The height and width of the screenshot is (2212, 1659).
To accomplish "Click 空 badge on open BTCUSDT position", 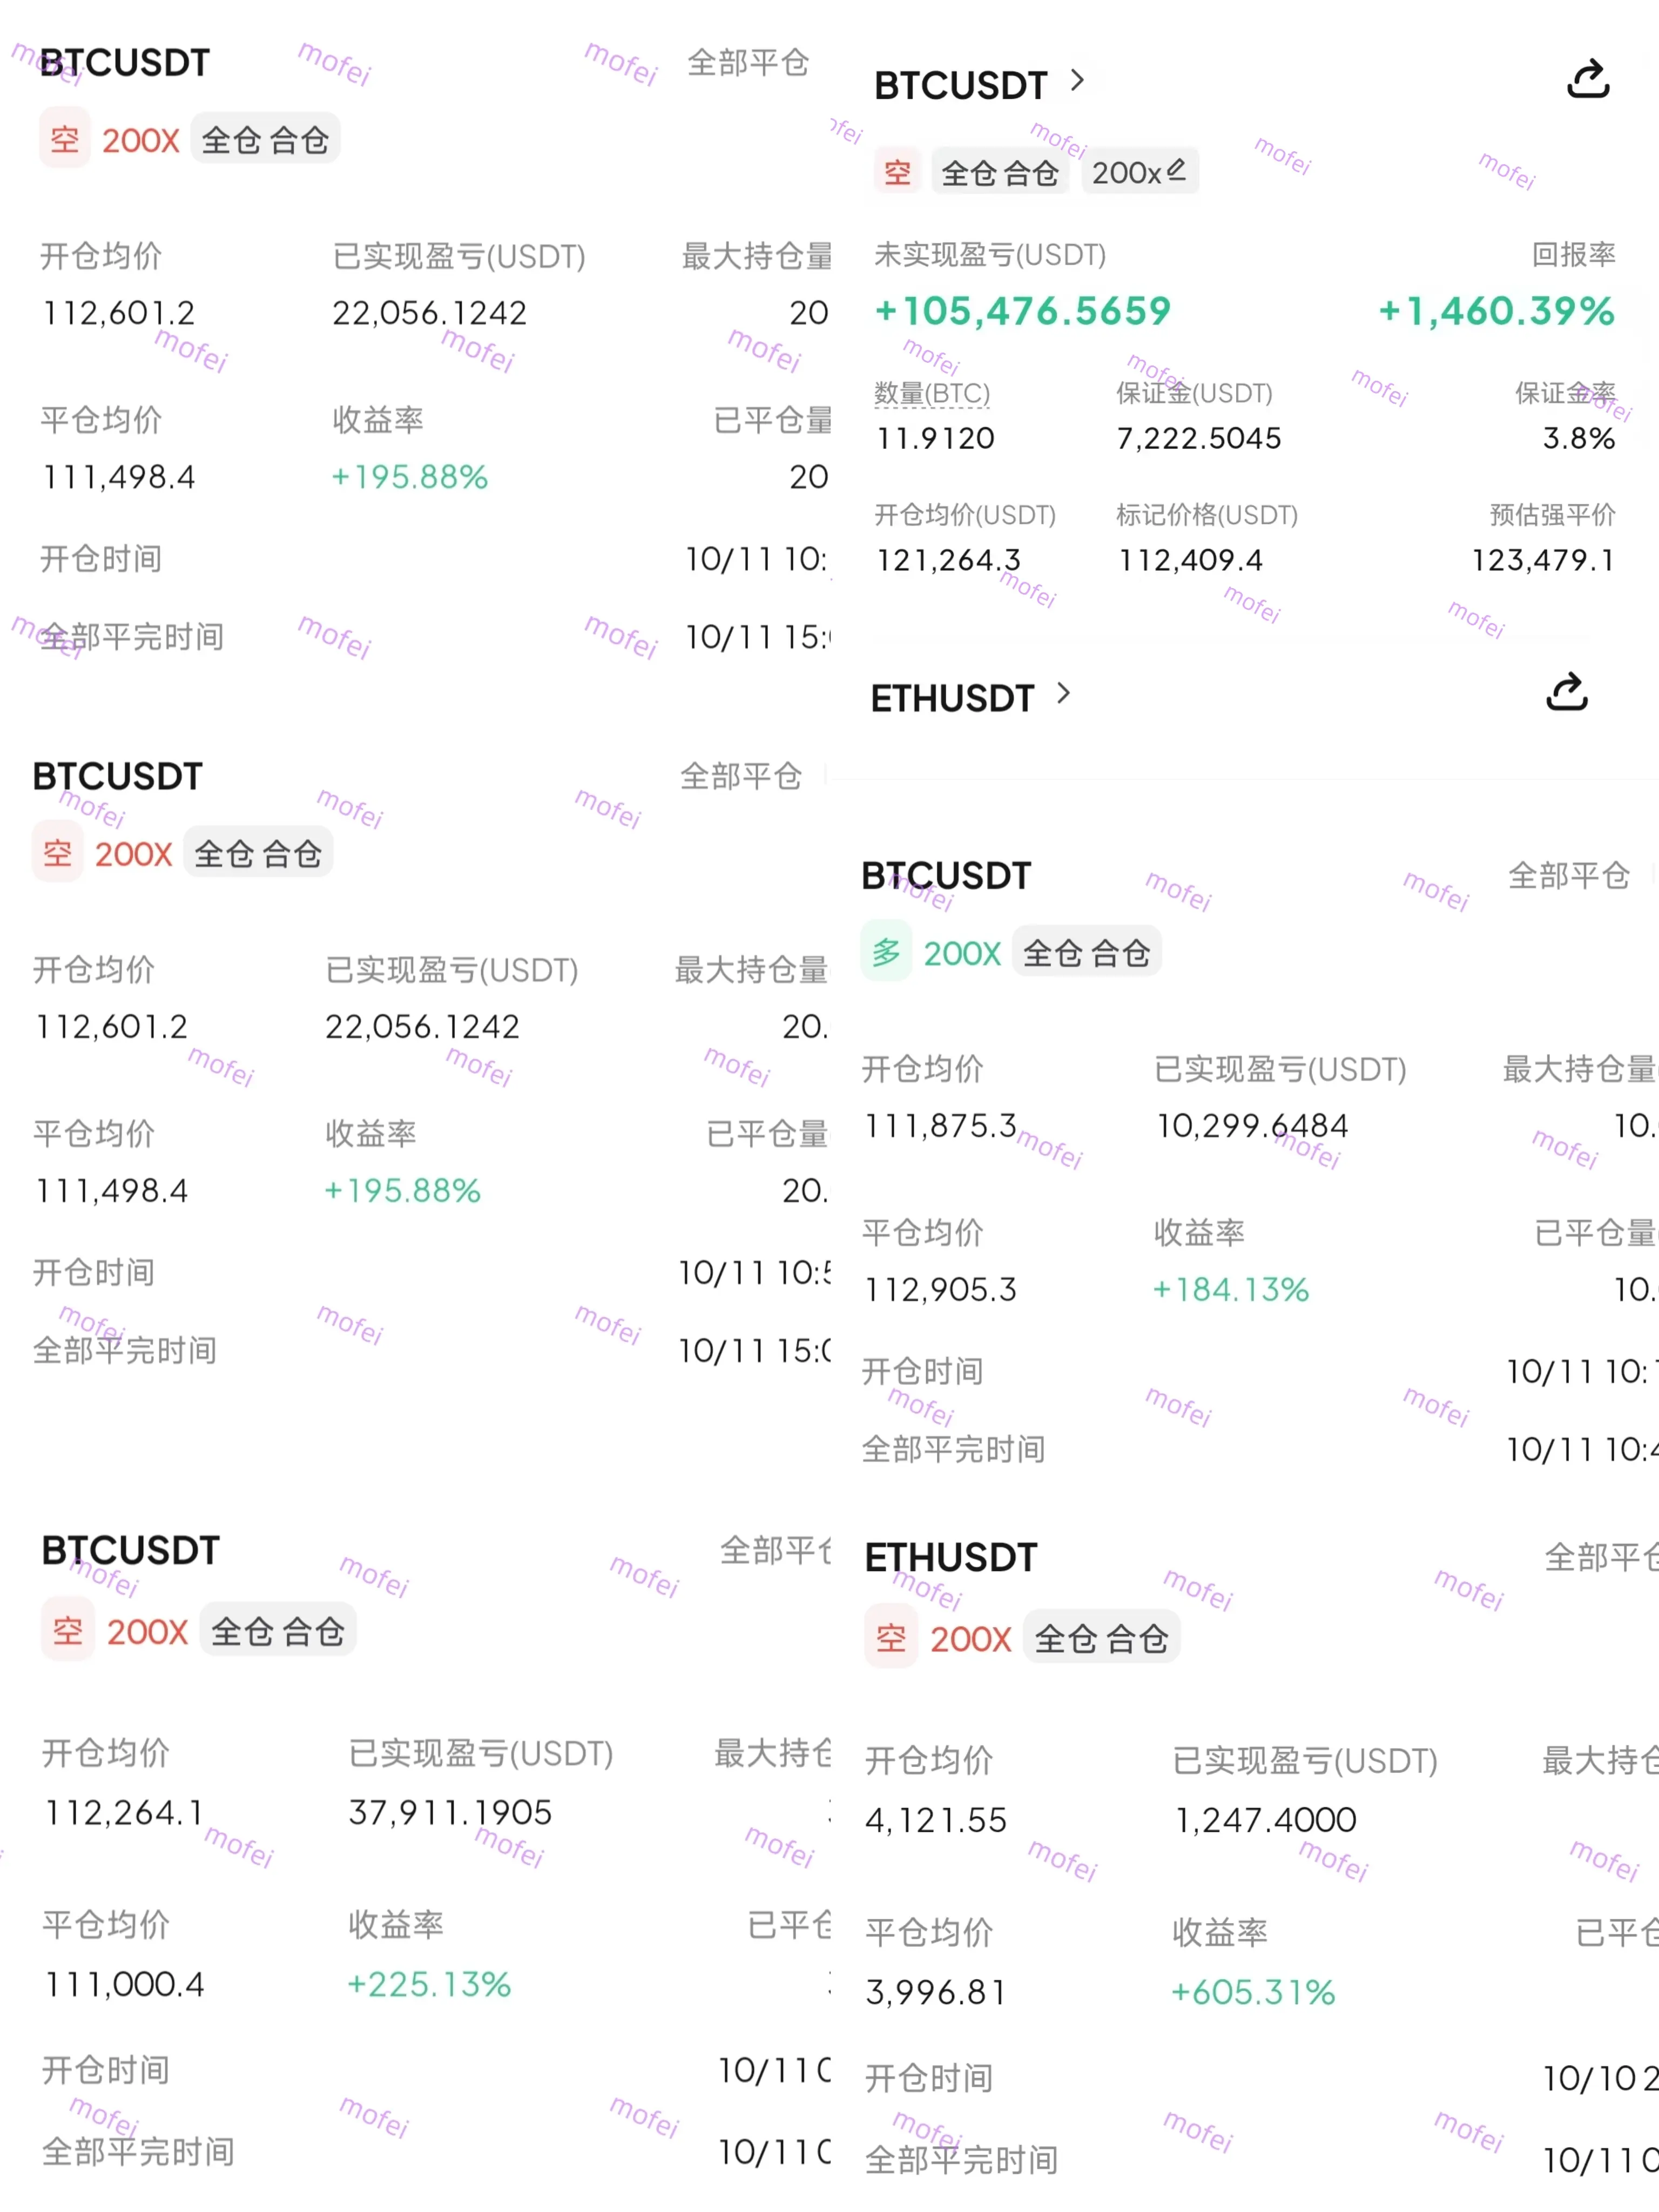I will point(897,172).
